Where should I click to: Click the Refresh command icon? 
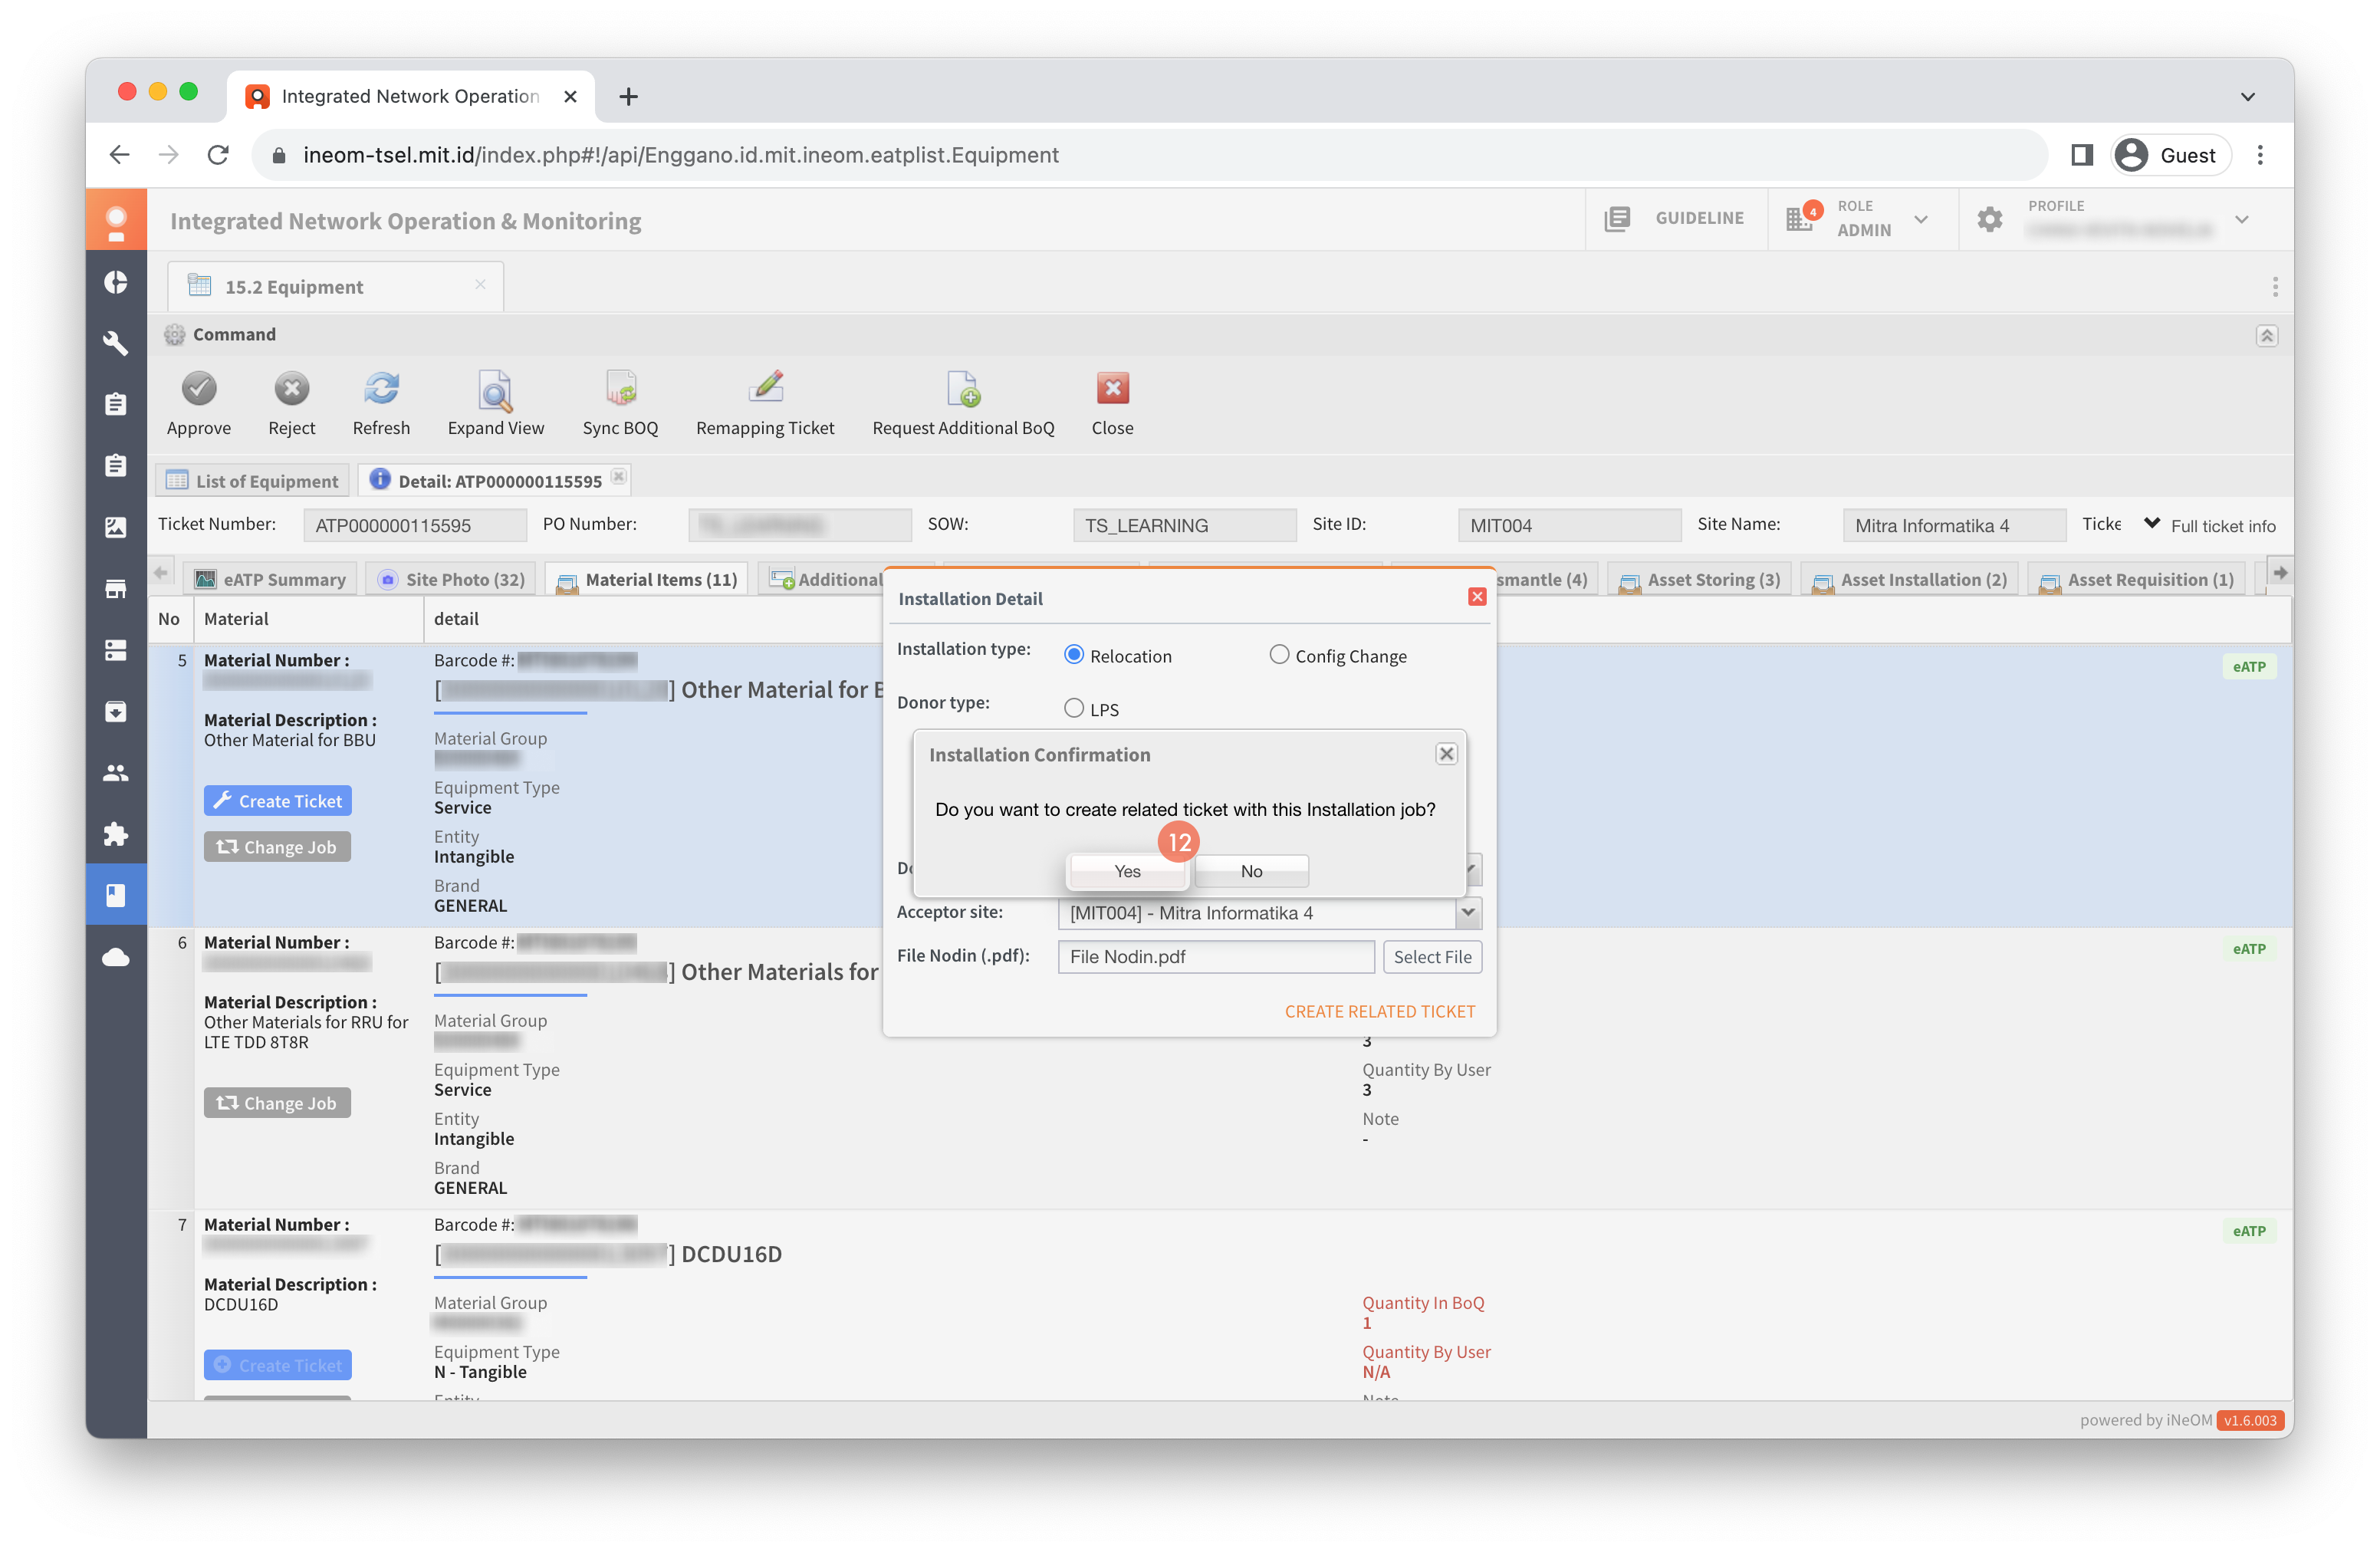381,389
